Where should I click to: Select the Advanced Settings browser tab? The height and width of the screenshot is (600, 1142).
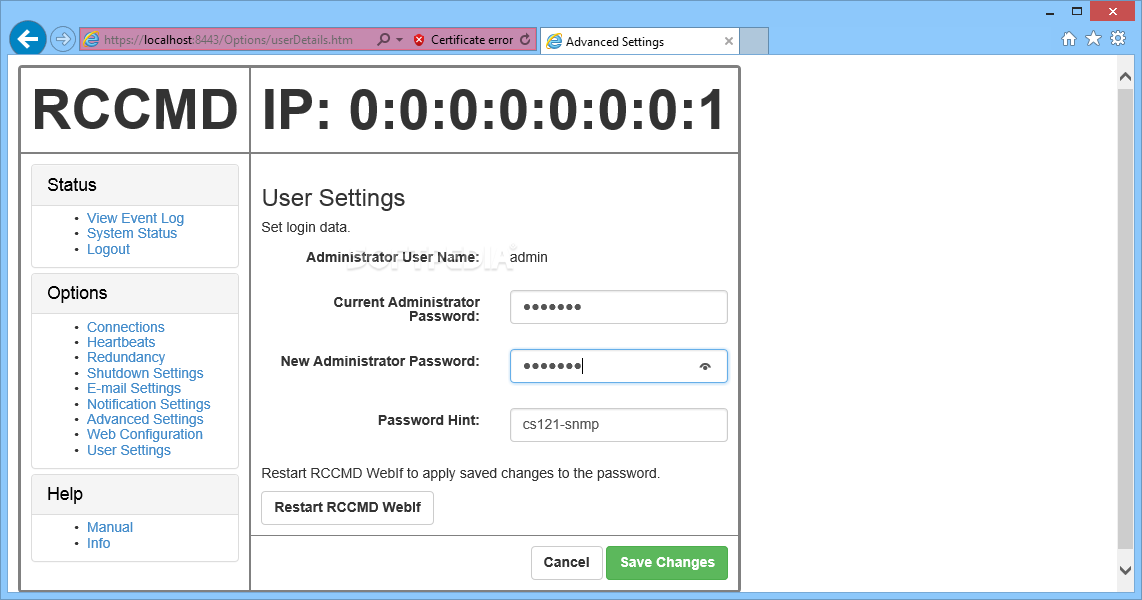[x=639, y=42]
